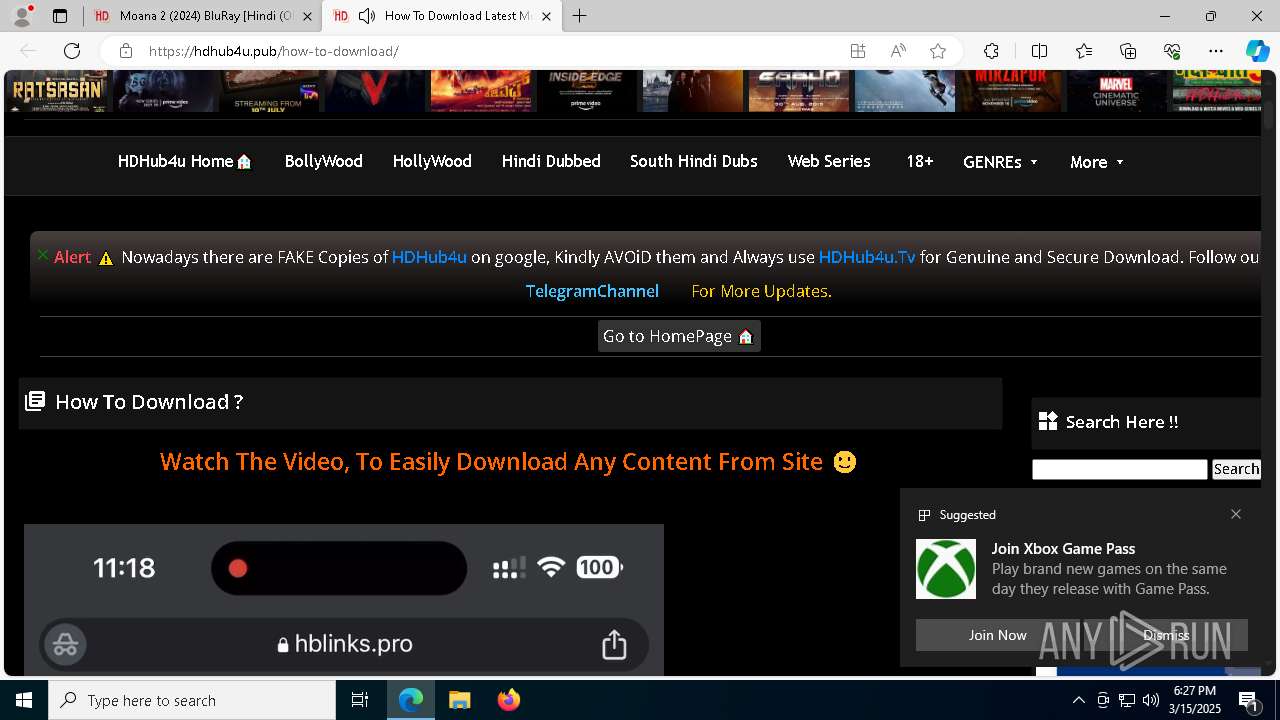Open the Collections icon
1280x720 pixels.
pyautogui.click(x=1128, y=51)
